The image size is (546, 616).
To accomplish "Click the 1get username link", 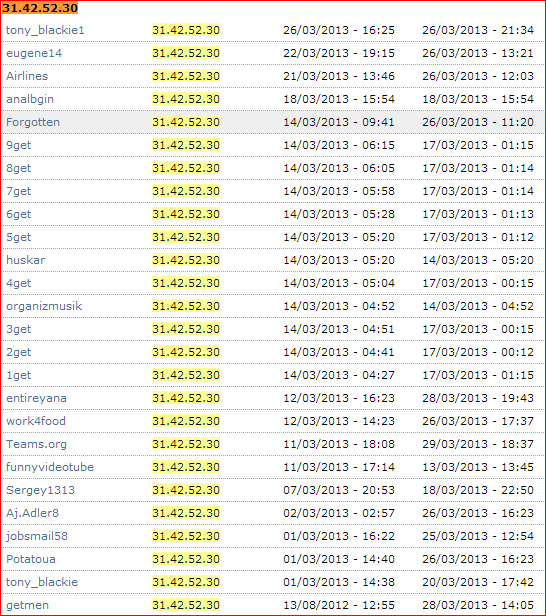I will [18, 375].
